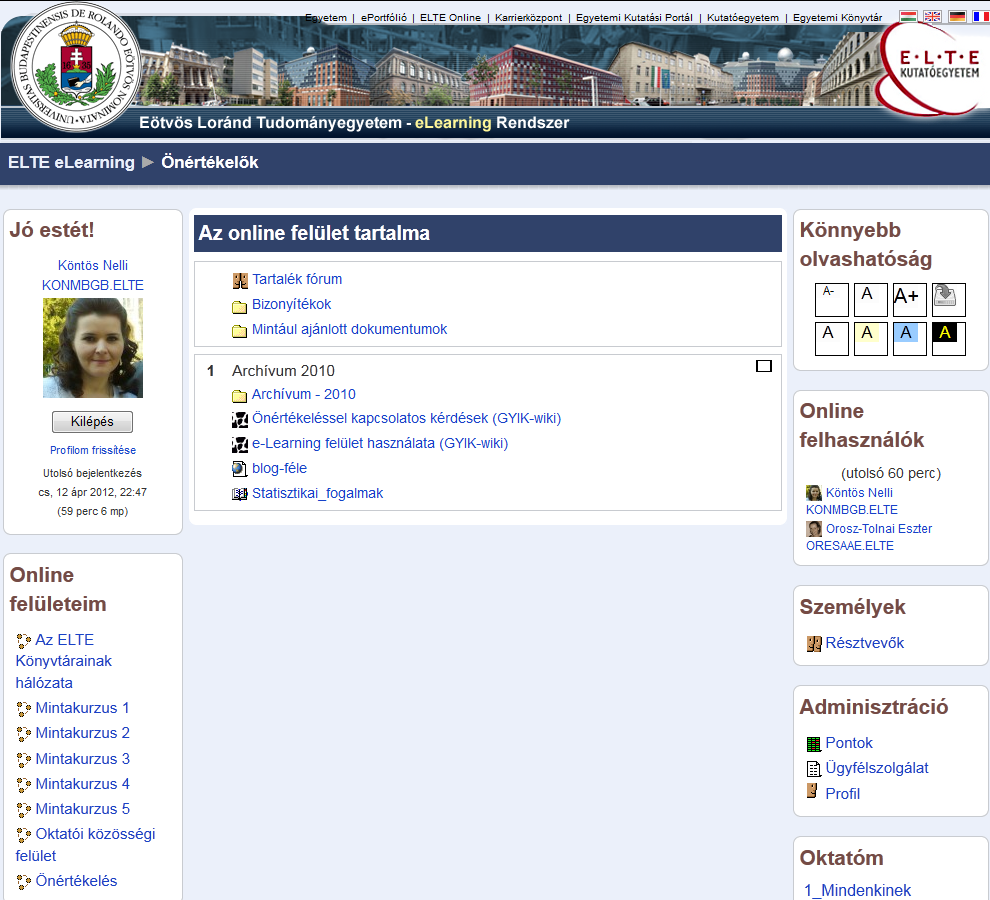Go to ELTE eLearning breadcrumb
The width and height of the screenshot is (990, 900).
click(x=71, y=162)
